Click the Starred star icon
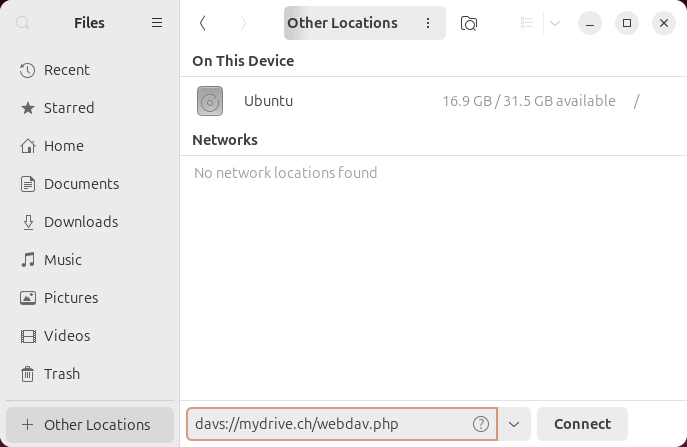Image resolution: width=687 pixels, height=447 pixels. [28, 108]
